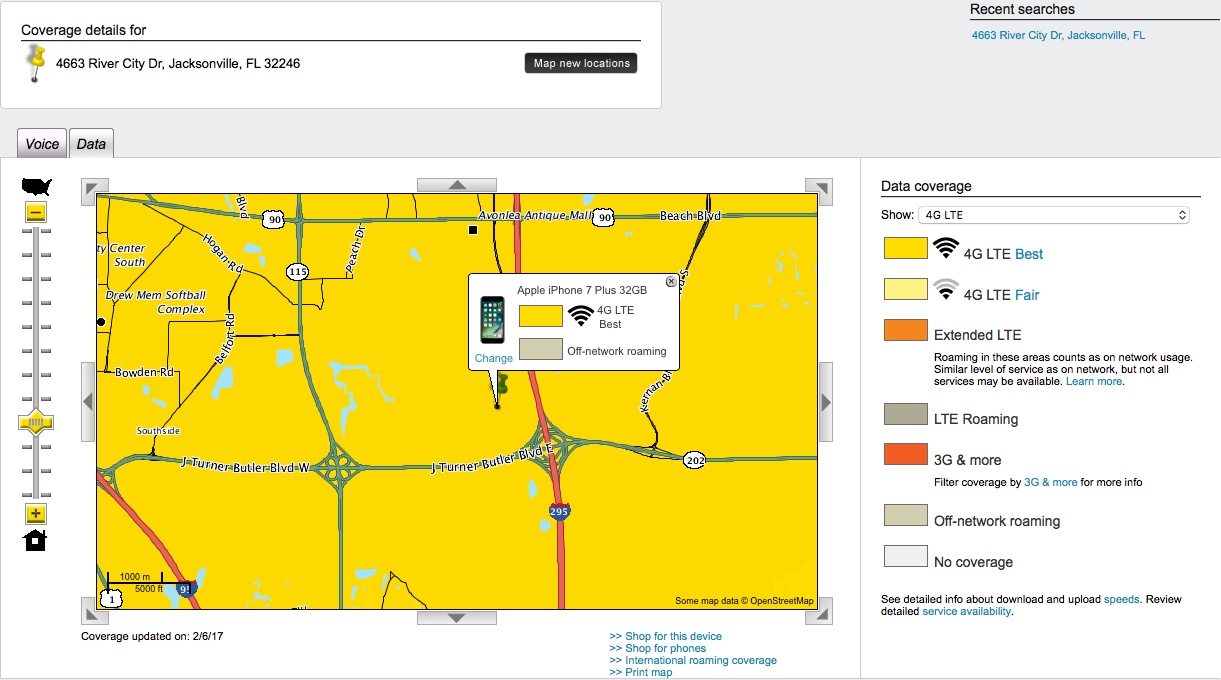
Task: Click Coverage updated on 2/6/17 text
Action: pos(153,636)
